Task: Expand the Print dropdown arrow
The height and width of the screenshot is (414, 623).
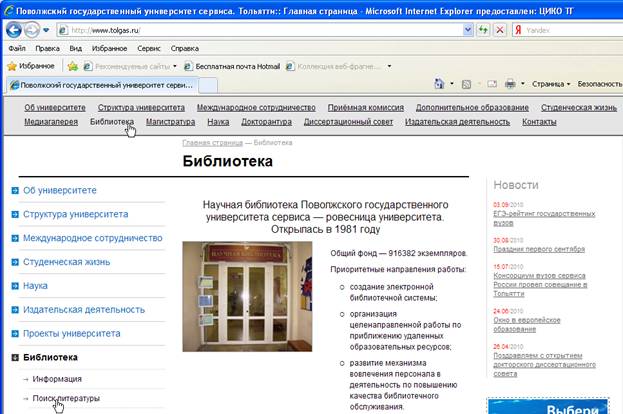Action: 522,84
